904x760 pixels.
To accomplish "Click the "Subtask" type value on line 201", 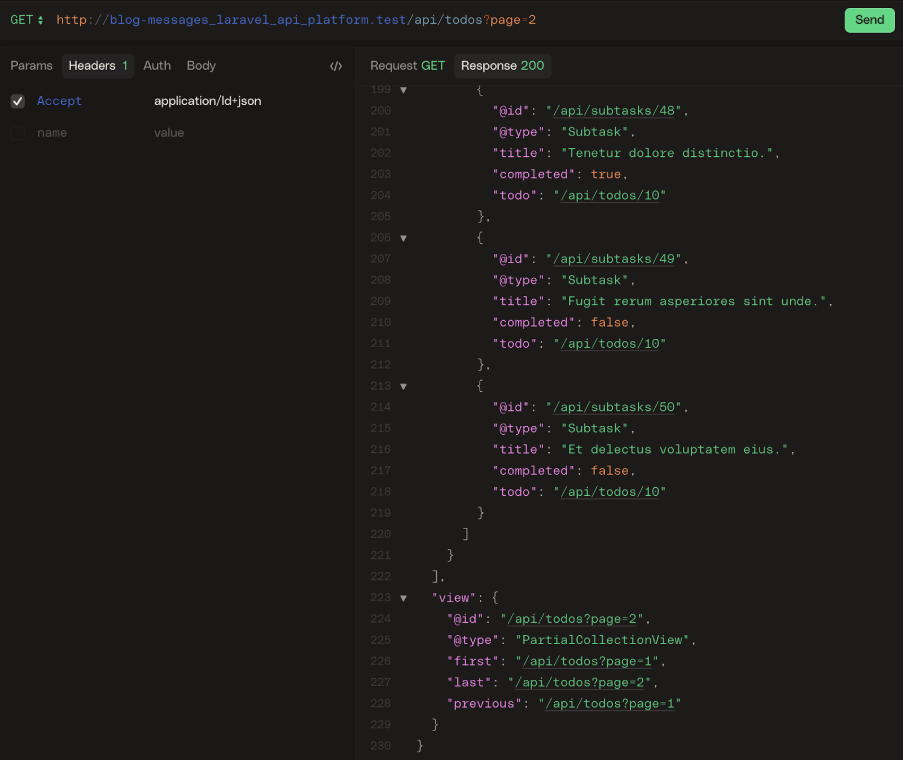I will (594, 132).
